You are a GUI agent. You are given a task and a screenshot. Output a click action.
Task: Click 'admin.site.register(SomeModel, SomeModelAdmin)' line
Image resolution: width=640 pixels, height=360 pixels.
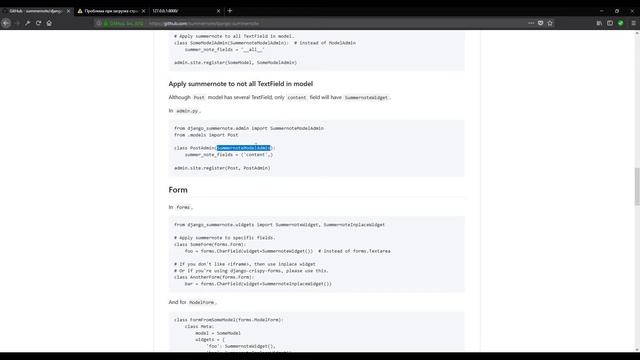[236, 62]
